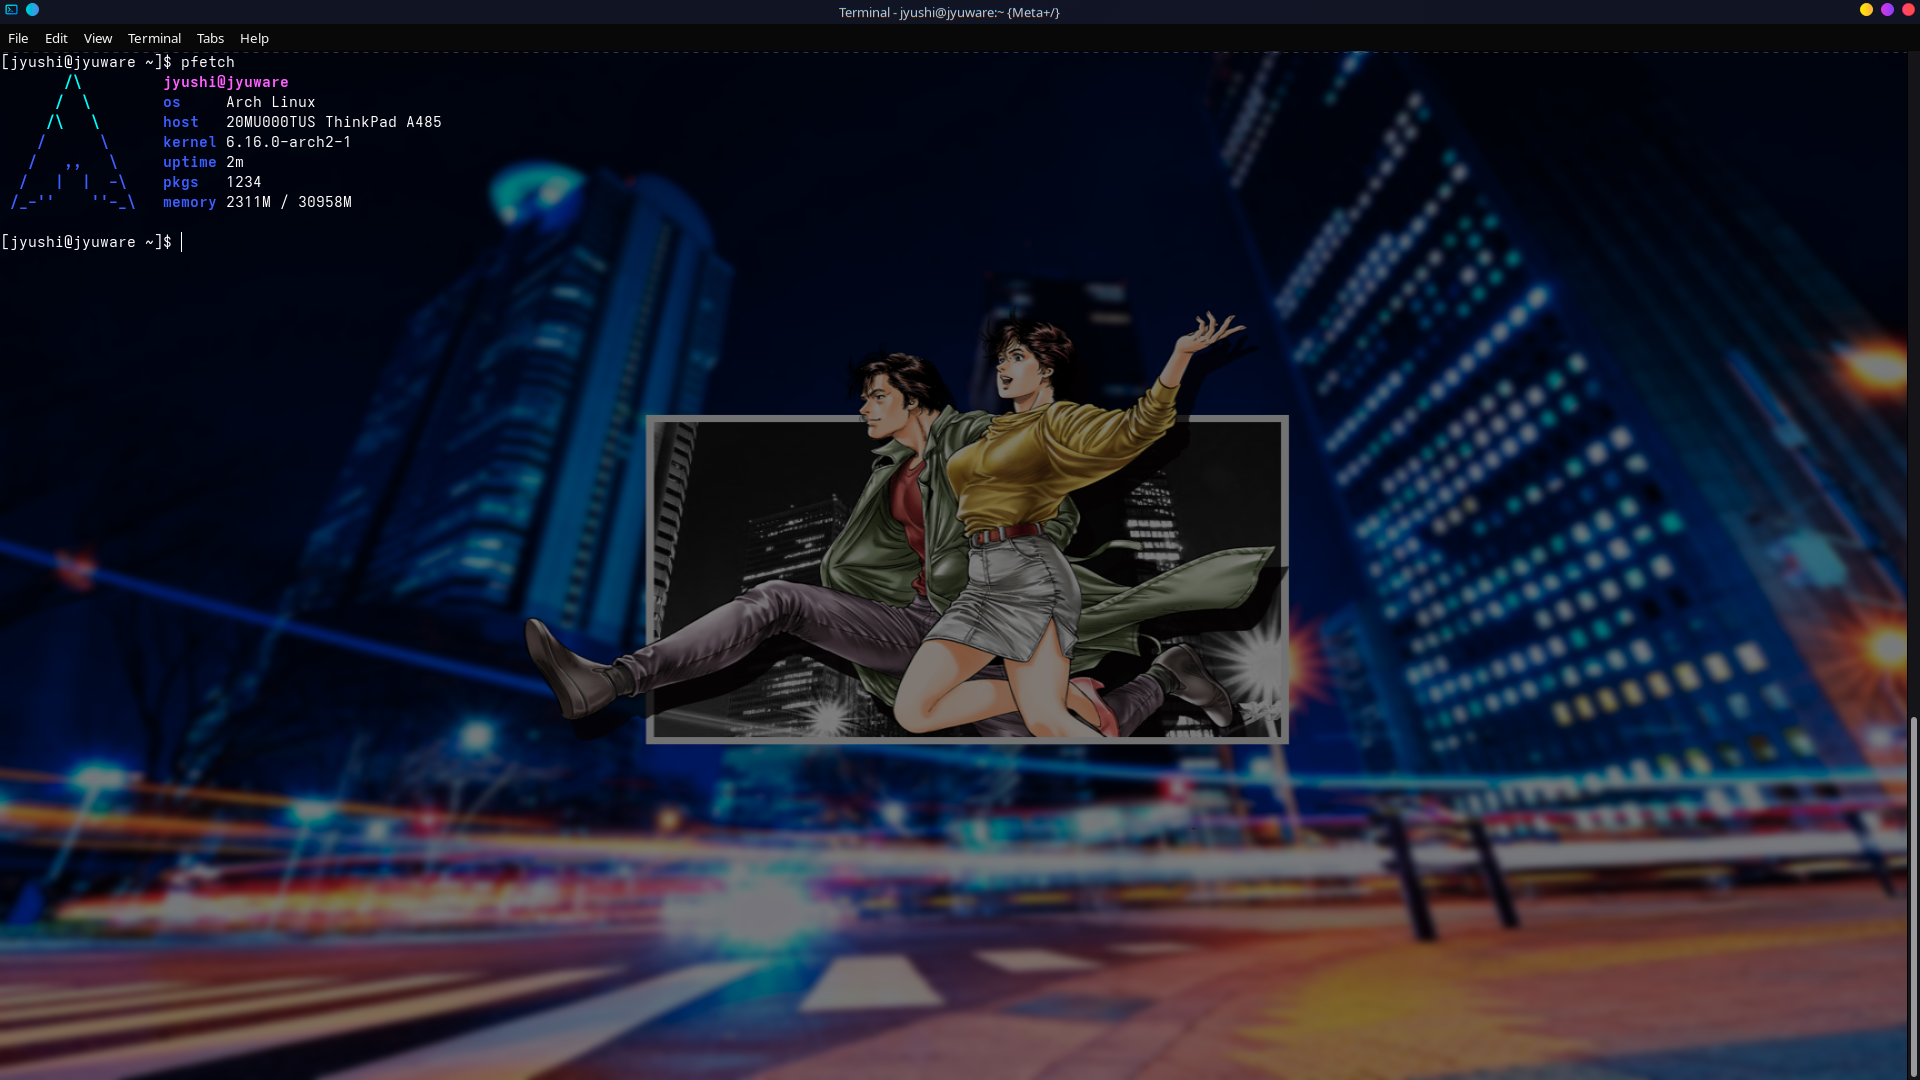Maximize window using the purple circle button
Screen dimensions: 1920x1080
pos(1887,10)
